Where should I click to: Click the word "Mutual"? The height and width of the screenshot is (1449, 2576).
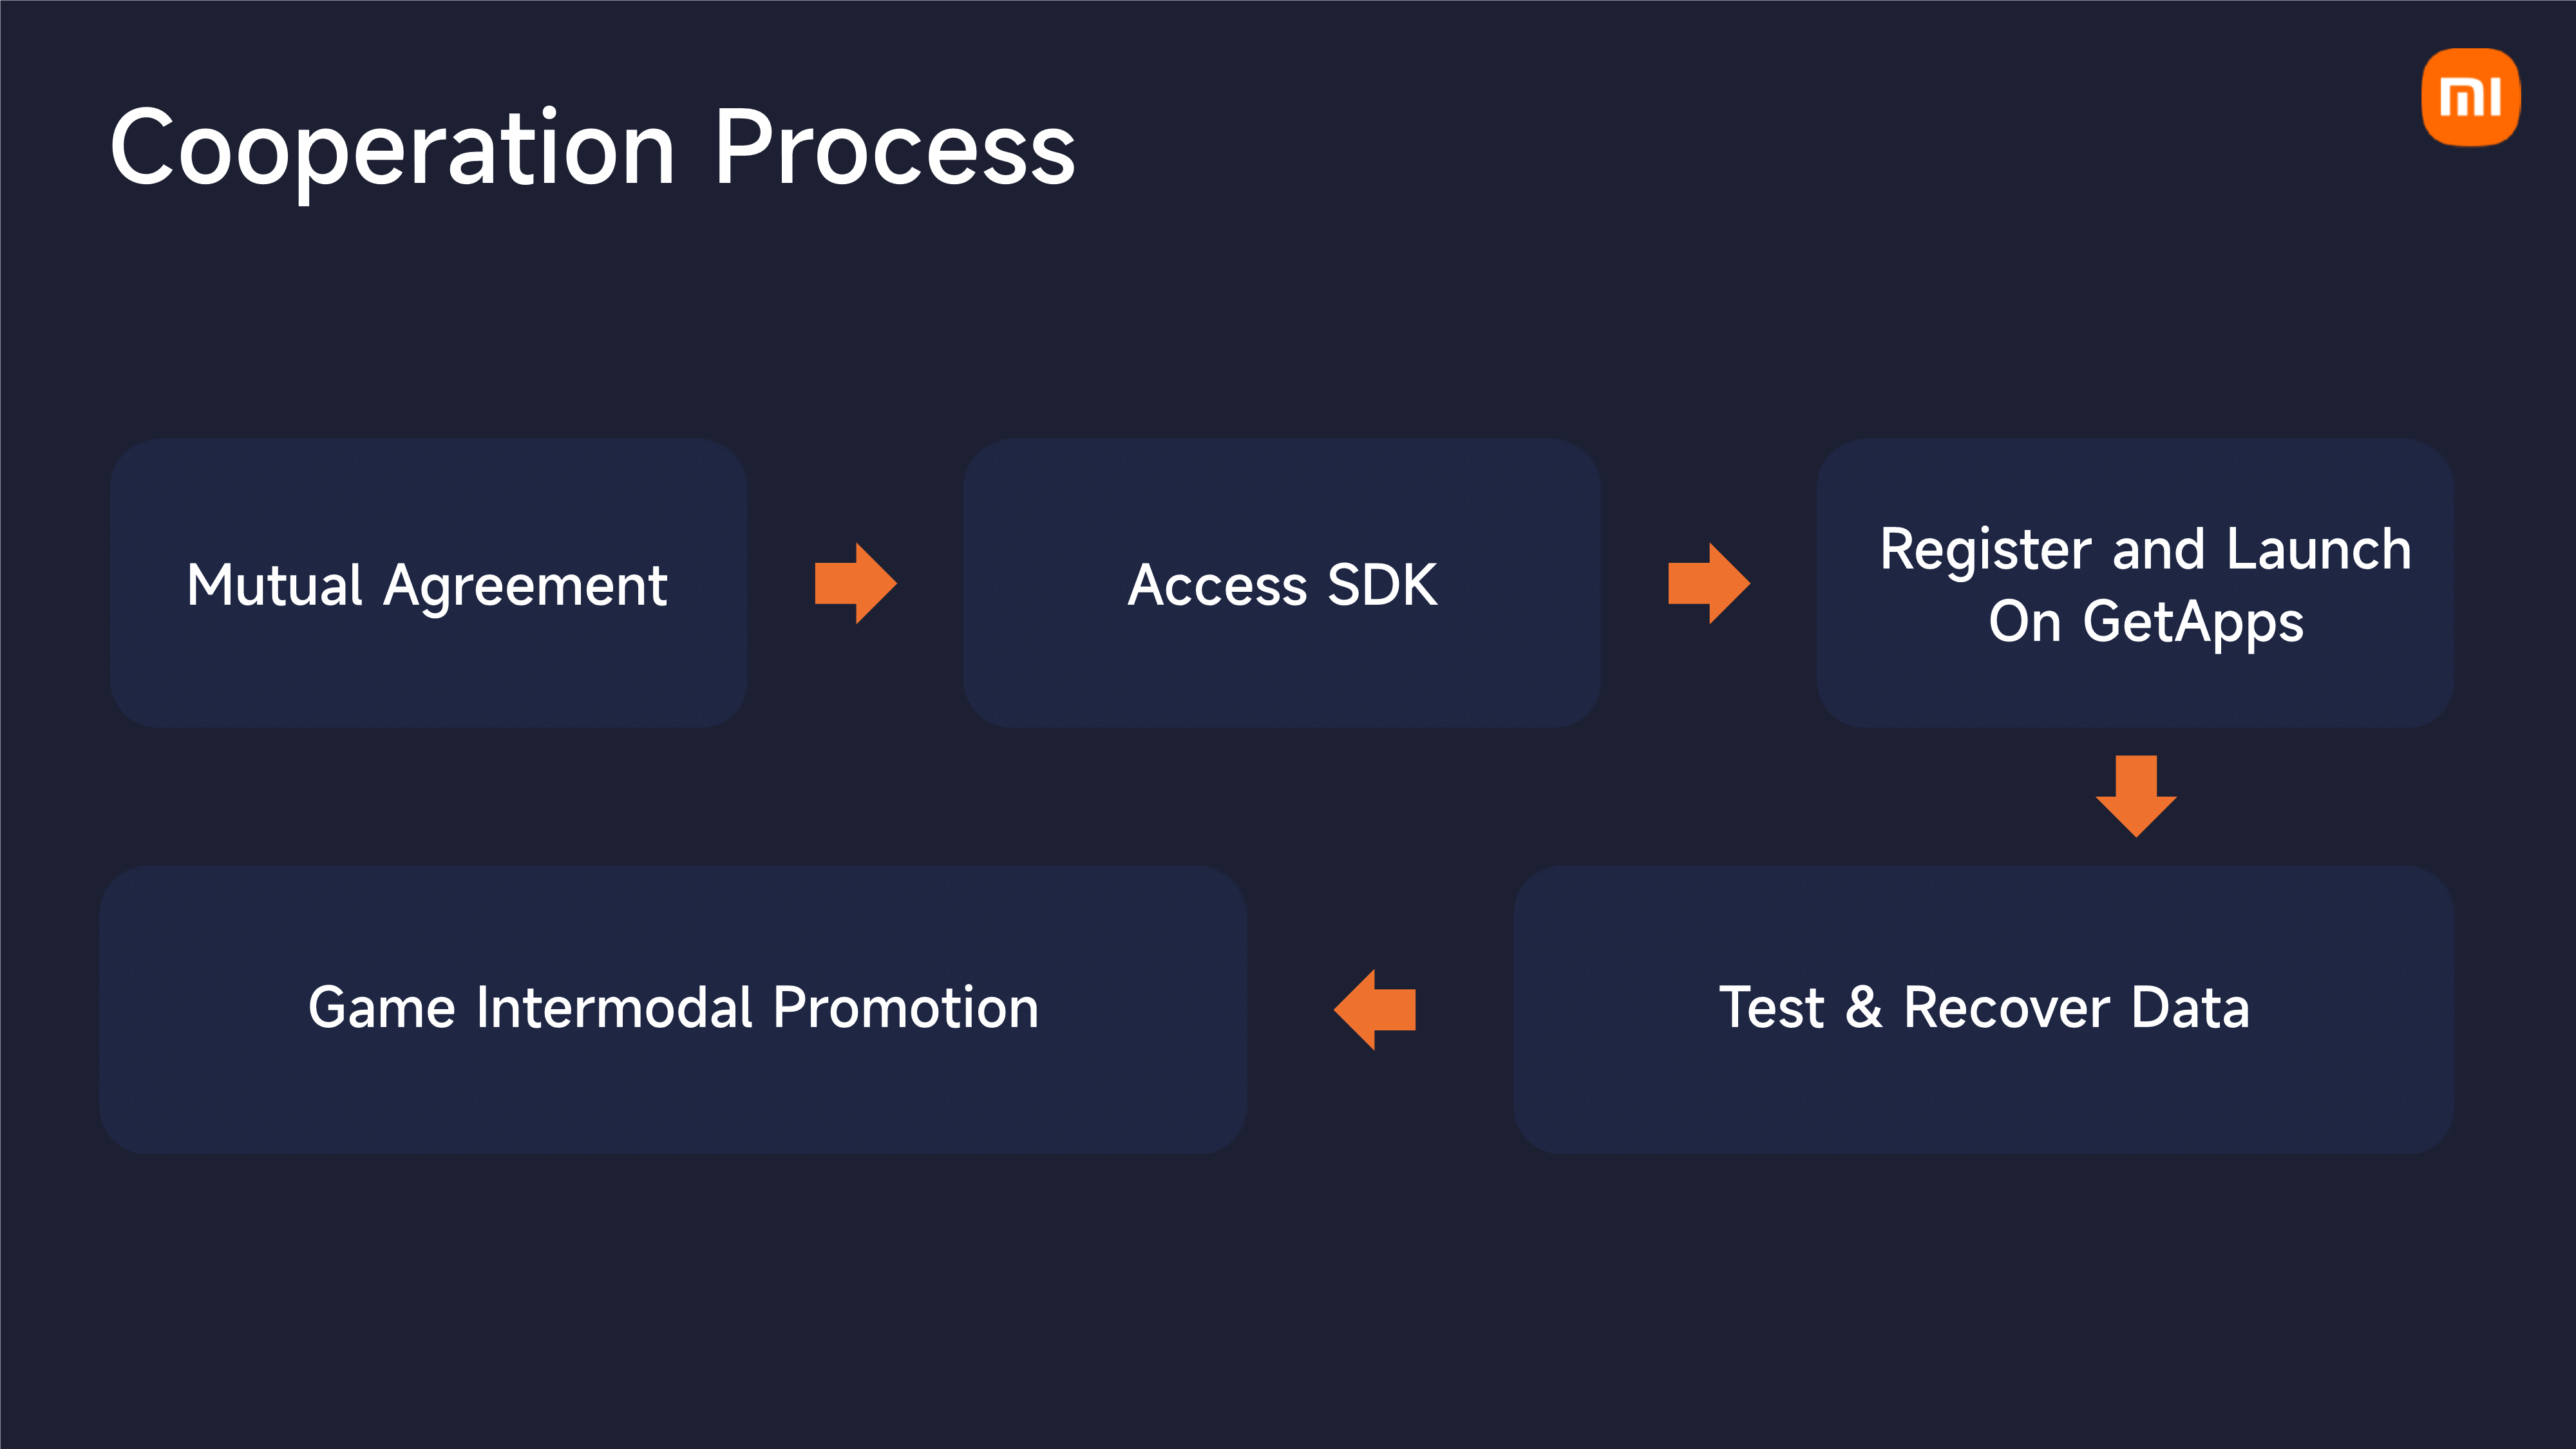click(274, 585)
